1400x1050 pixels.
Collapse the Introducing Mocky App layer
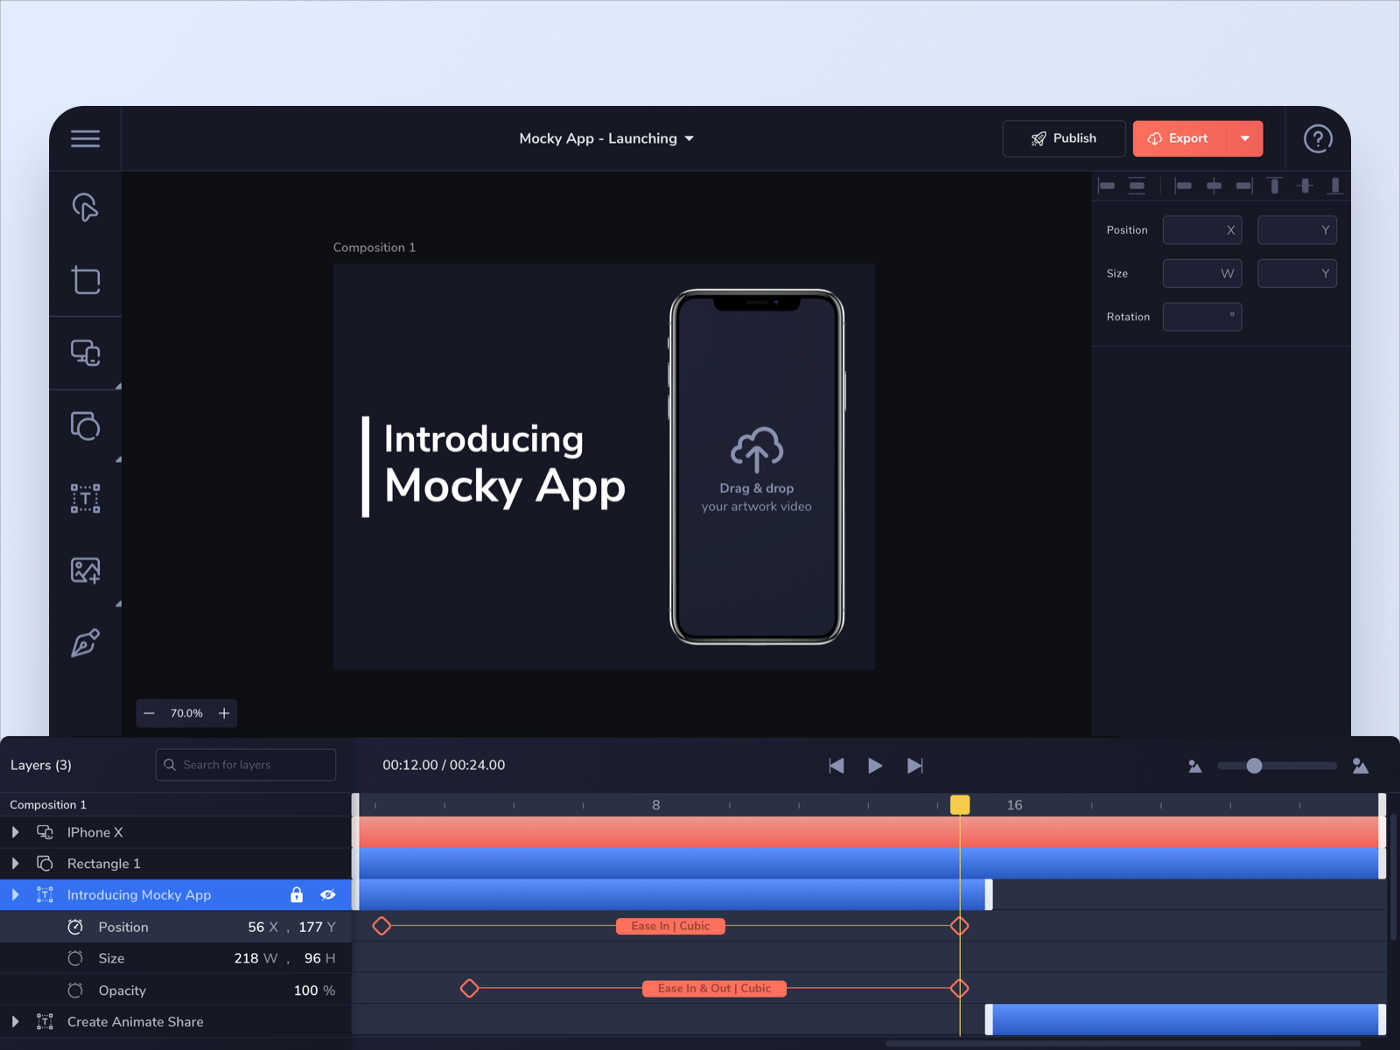click(x=15, y=895)
